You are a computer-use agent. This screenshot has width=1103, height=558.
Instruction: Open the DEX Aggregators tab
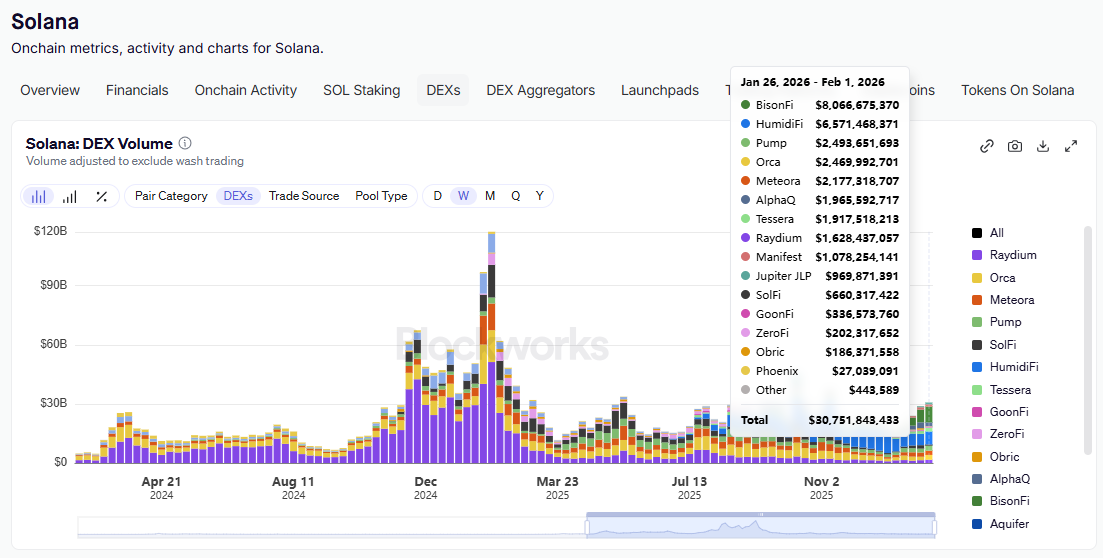540,90
